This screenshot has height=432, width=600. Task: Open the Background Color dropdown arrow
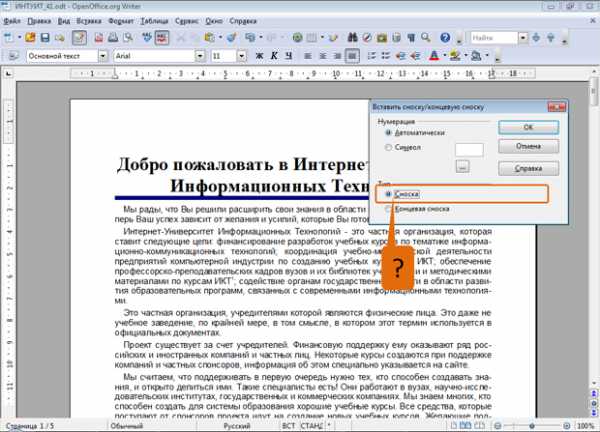[487, 56]
